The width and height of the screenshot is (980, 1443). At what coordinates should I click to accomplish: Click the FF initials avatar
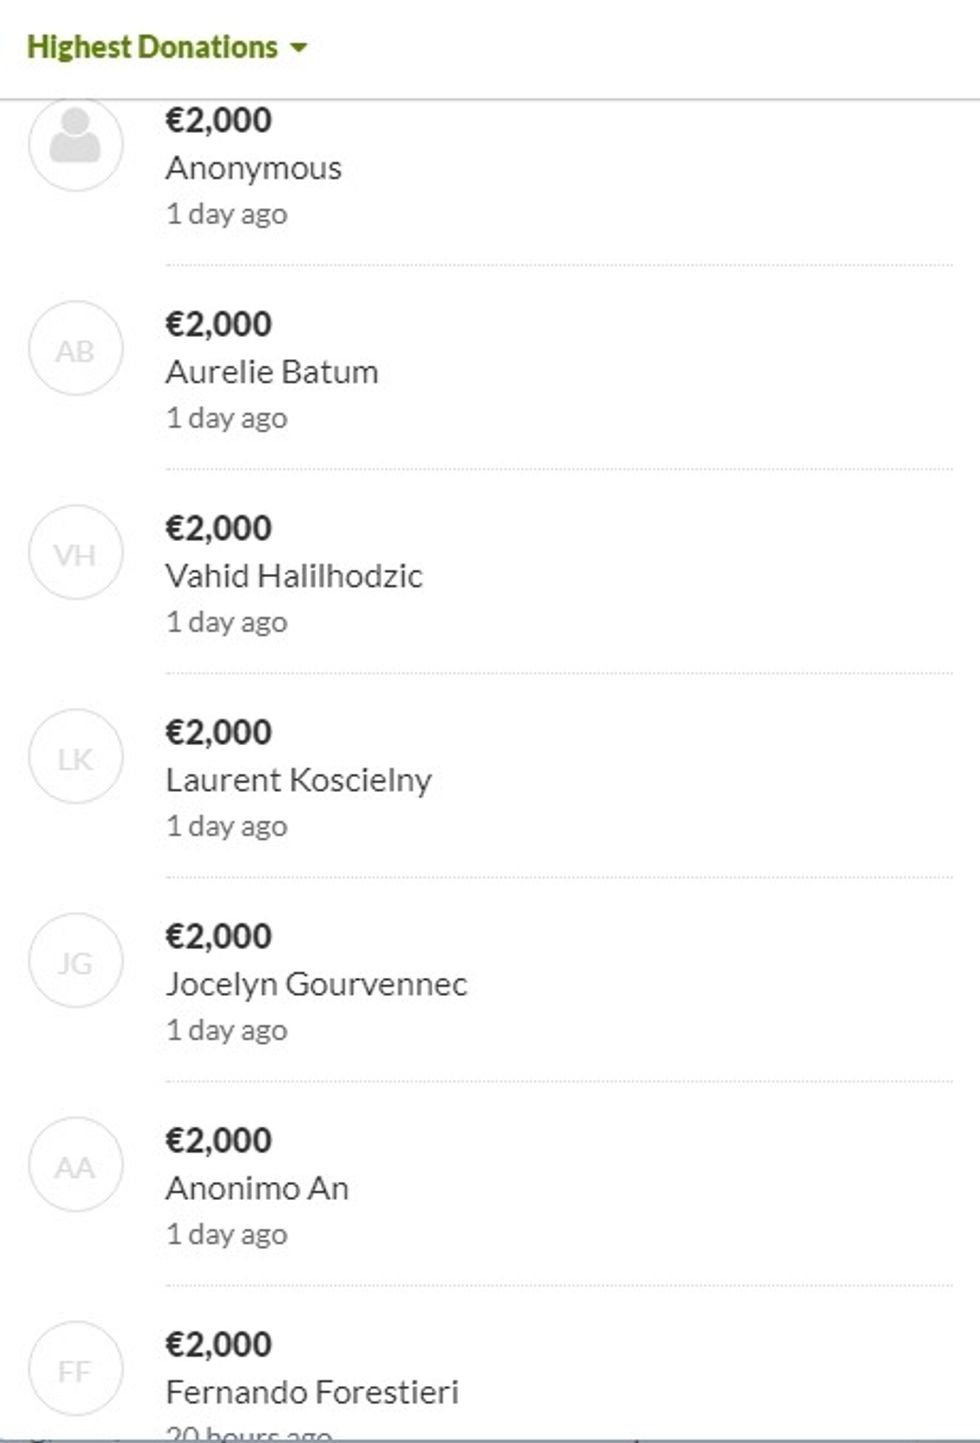(76, 1369)
